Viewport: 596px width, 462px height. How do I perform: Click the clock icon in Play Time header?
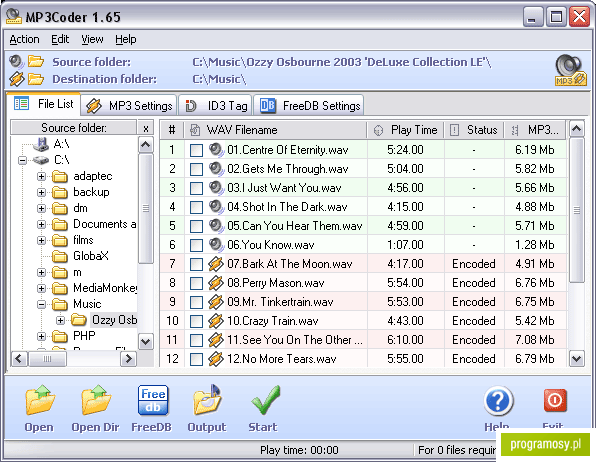coord(378,130)
